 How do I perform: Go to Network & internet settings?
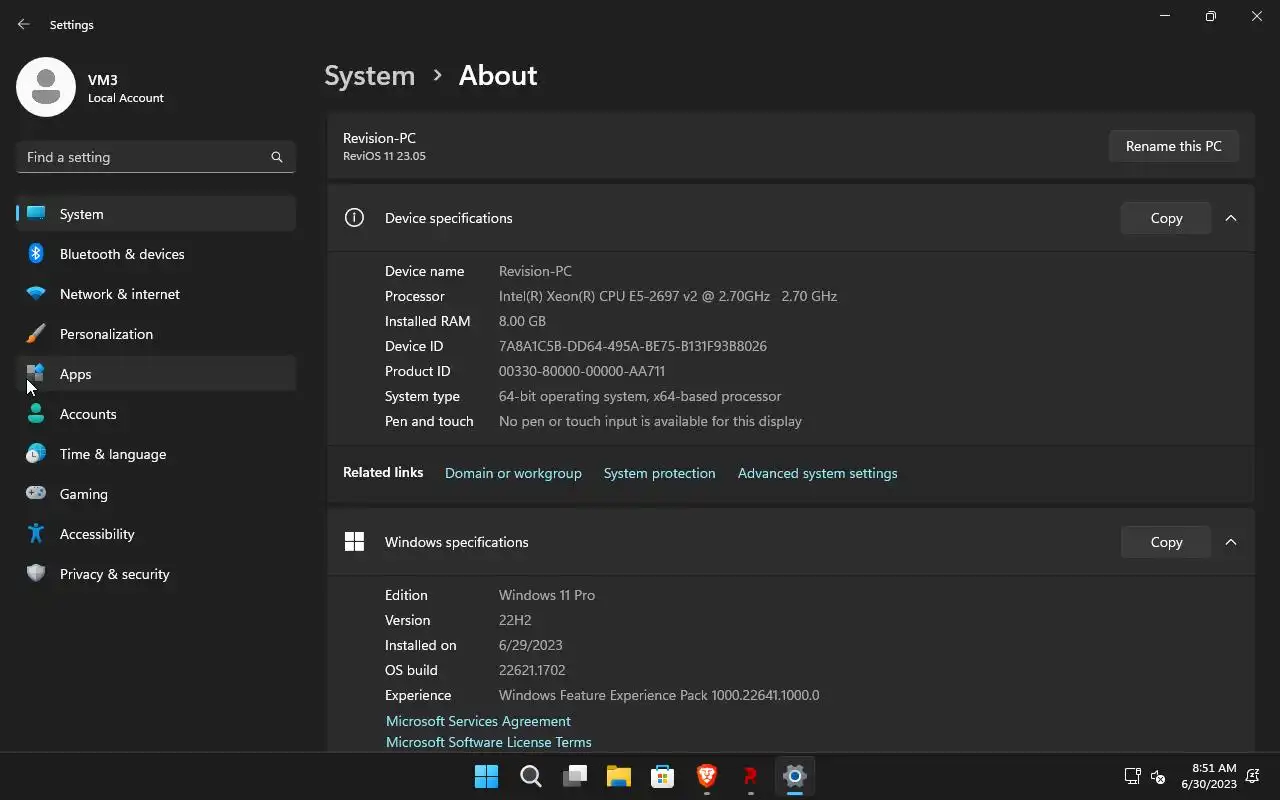point(156,294)
